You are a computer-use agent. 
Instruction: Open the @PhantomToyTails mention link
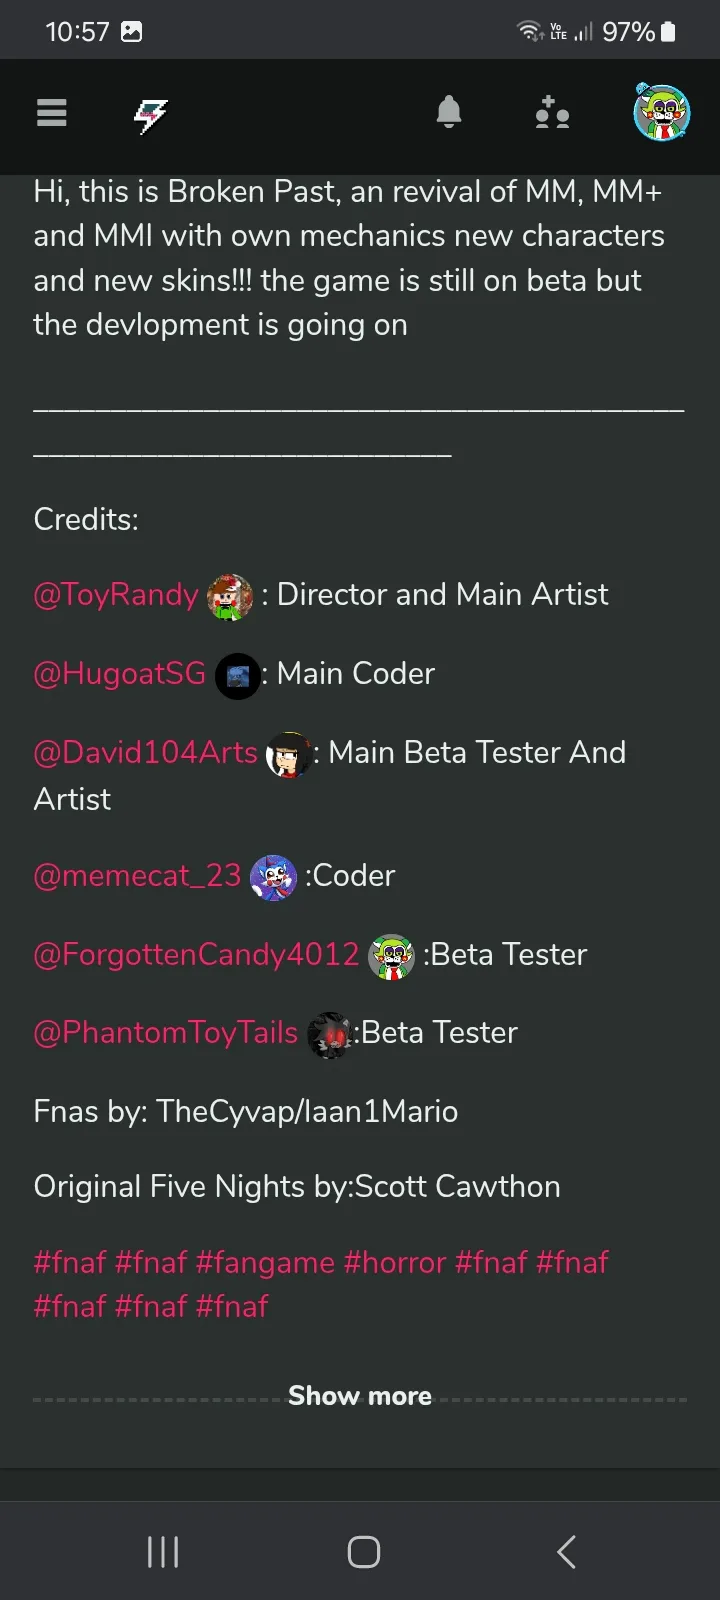166,1033
